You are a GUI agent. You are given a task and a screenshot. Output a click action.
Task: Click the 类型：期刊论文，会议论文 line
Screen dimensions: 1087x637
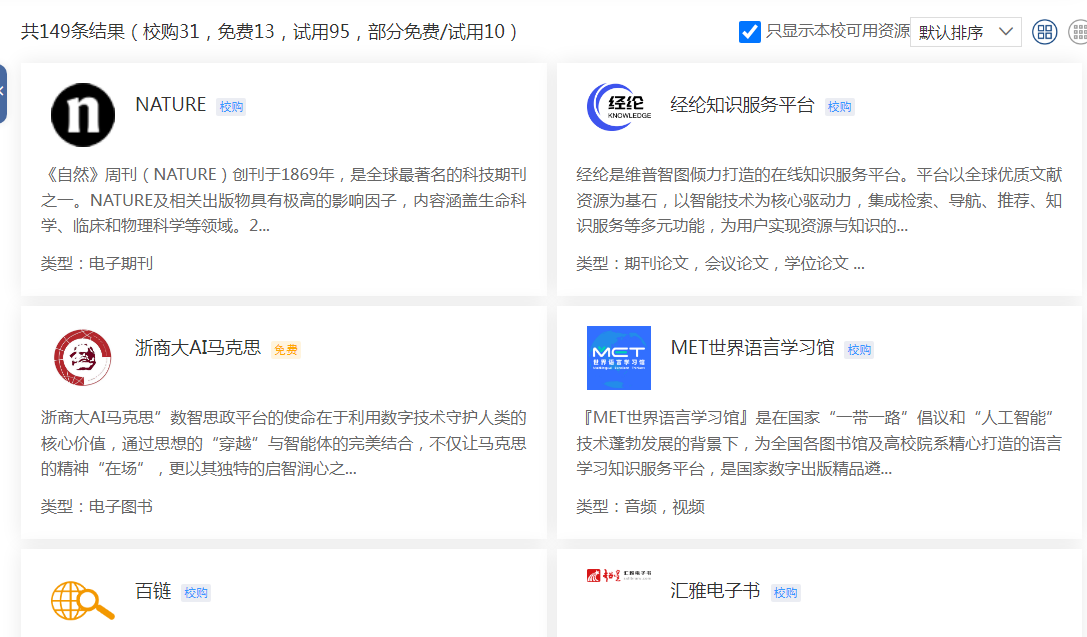coord(720,263)
